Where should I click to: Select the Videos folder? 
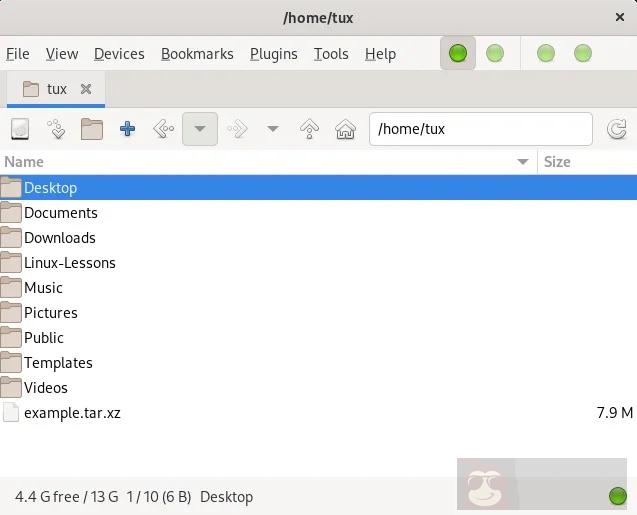click(318, 387)
